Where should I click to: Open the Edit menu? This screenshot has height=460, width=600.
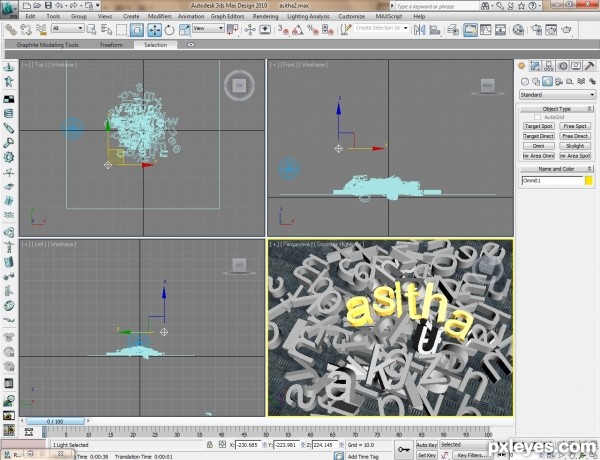(31, 16)
